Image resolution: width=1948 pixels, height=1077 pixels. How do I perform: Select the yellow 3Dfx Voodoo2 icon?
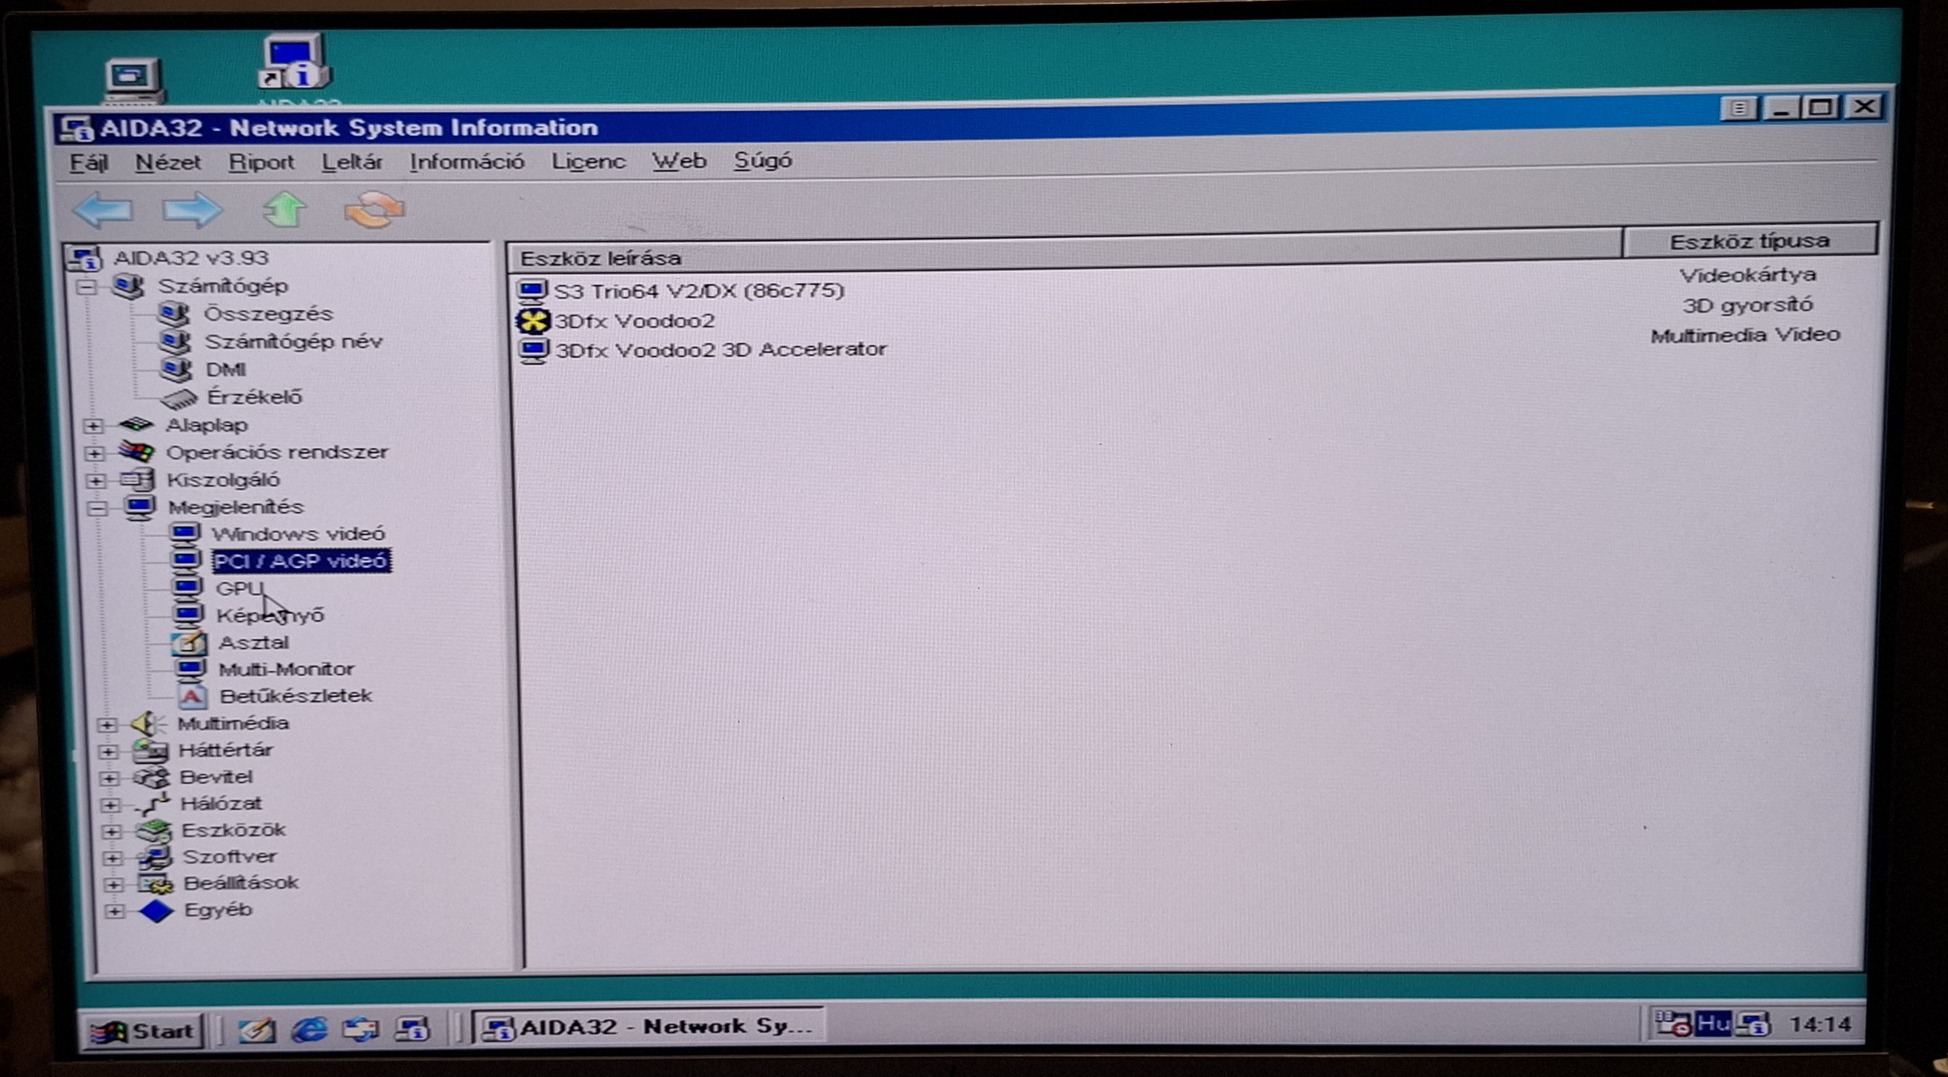pyautogui.click(x=533, y=321)
